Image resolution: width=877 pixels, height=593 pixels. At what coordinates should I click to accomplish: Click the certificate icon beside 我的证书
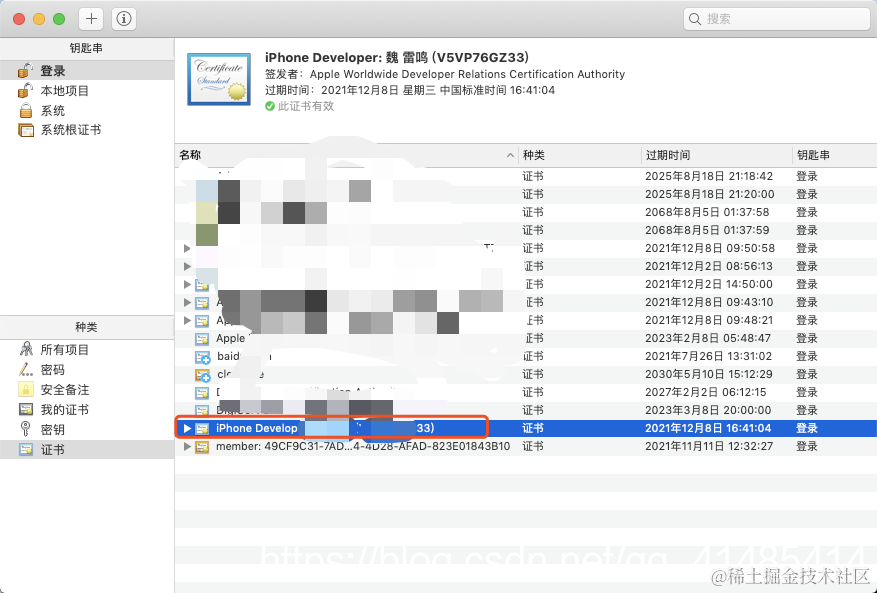pos(26,410)
